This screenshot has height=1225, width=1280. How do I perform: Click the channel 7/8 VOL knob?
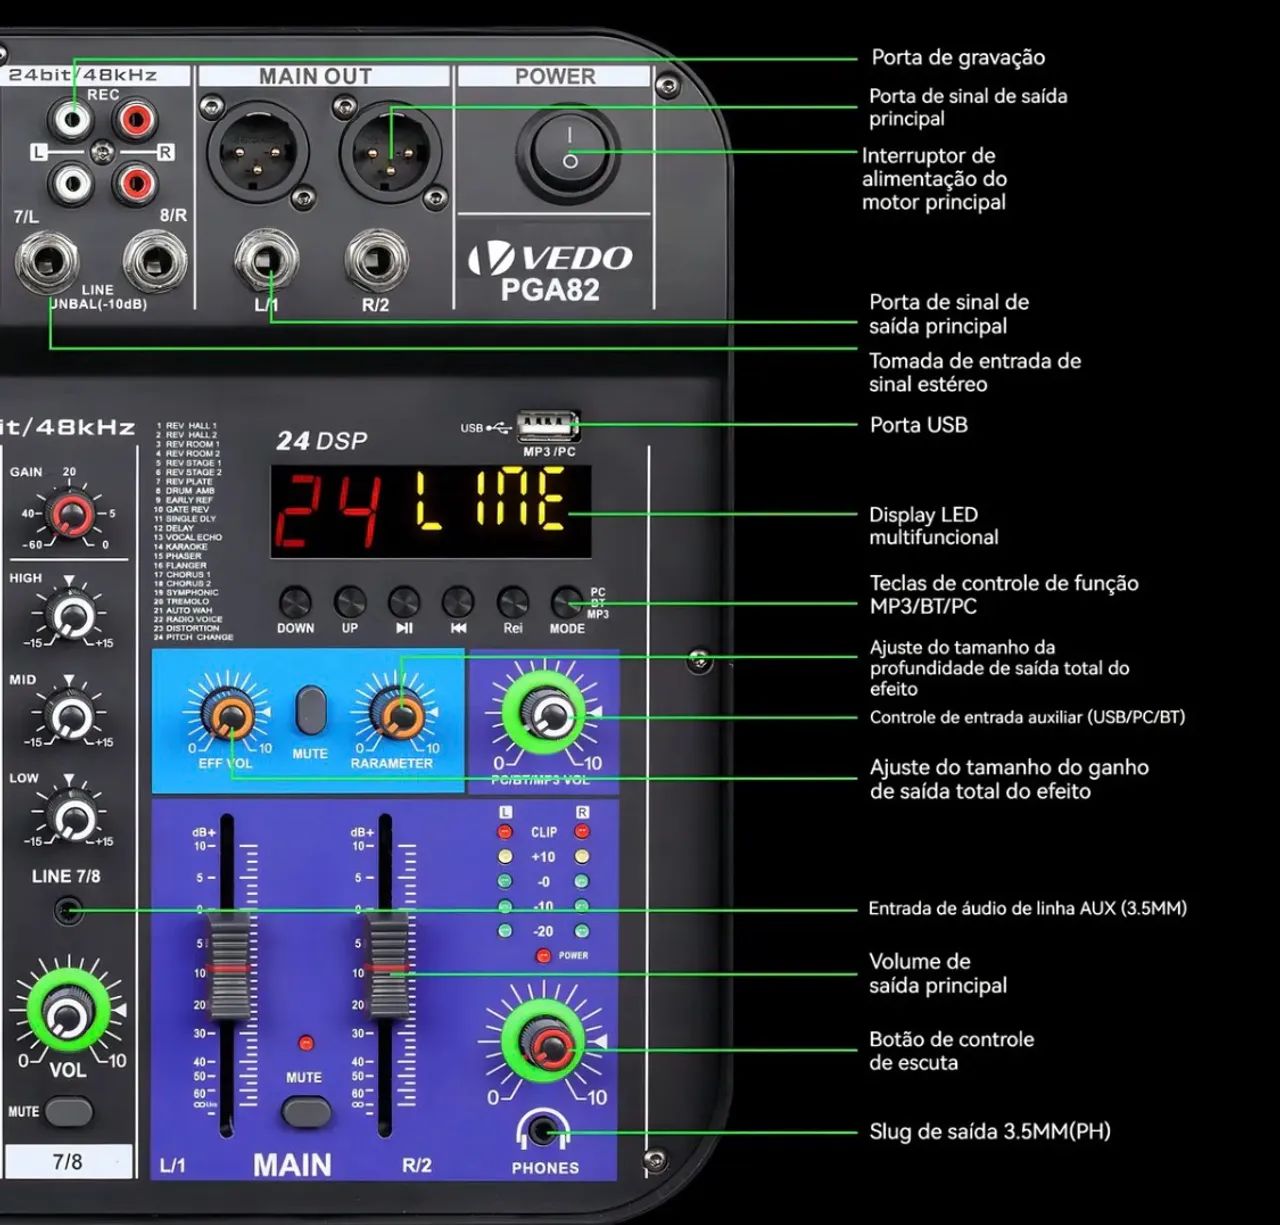click(68, 1012)
